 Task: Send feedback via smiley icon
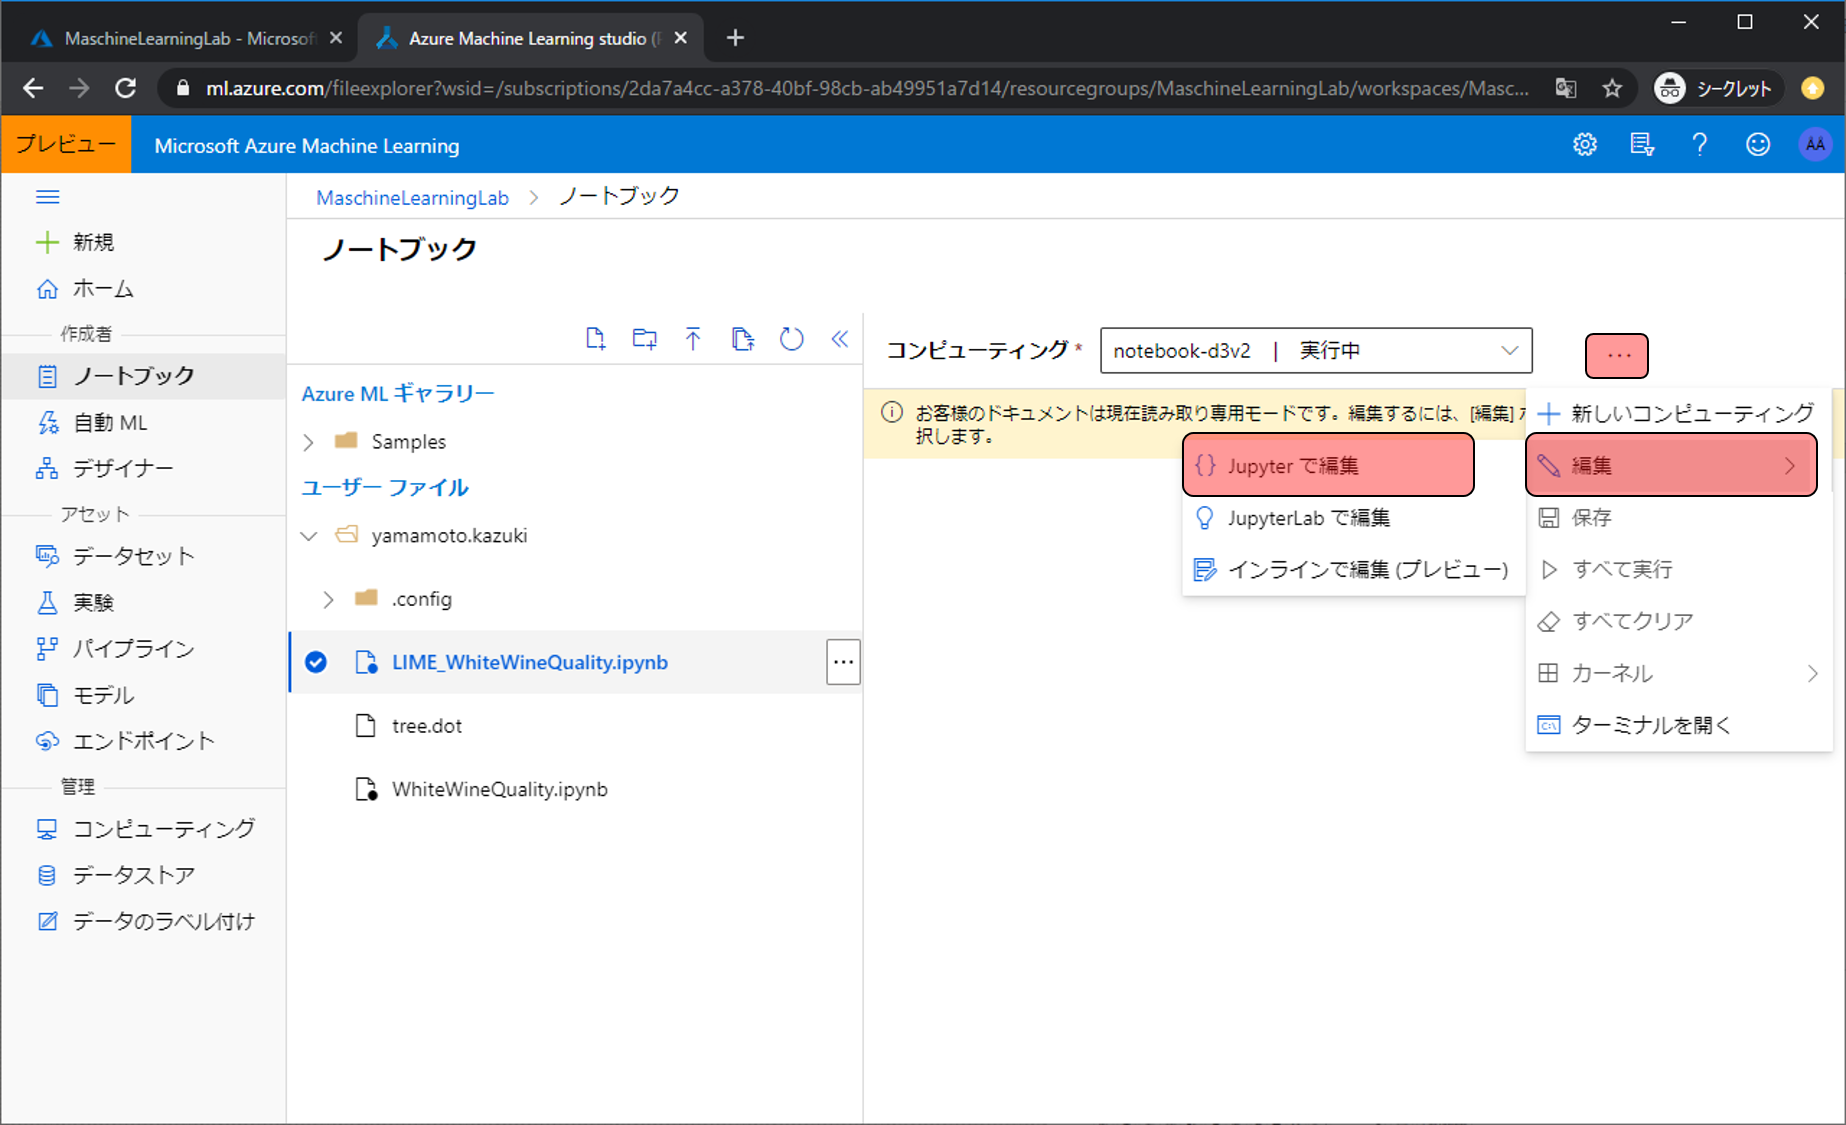tap(1757, 145)
